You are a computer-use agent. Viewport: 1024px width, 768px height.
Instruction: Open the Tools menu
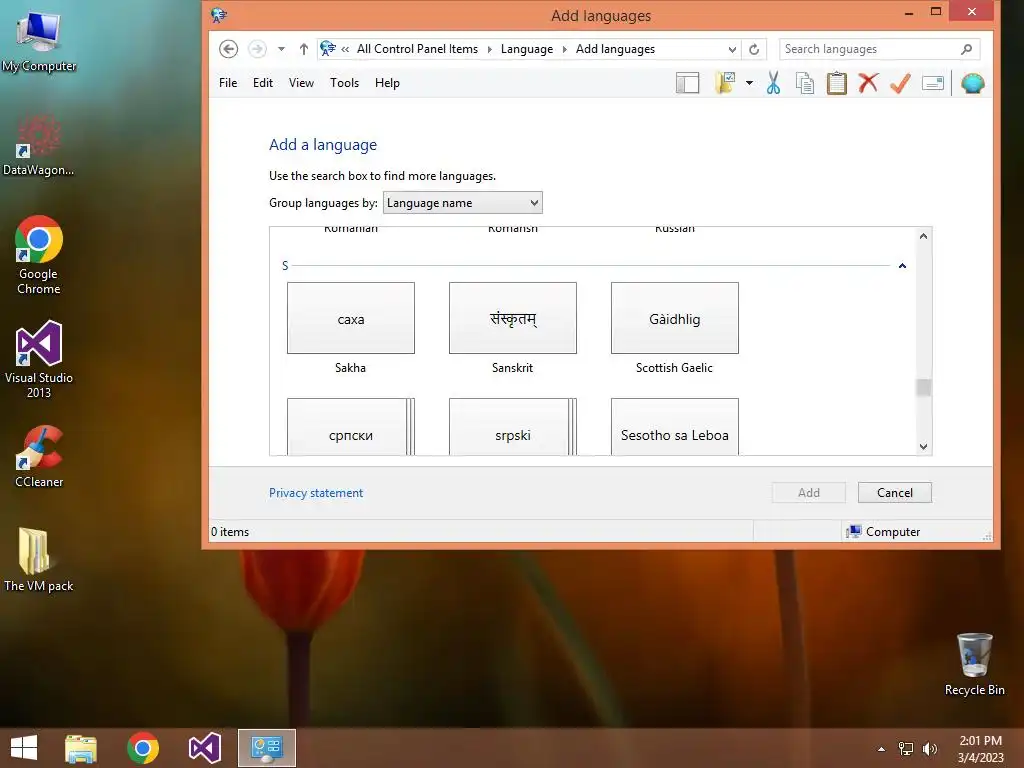click(x=344, y=83)
